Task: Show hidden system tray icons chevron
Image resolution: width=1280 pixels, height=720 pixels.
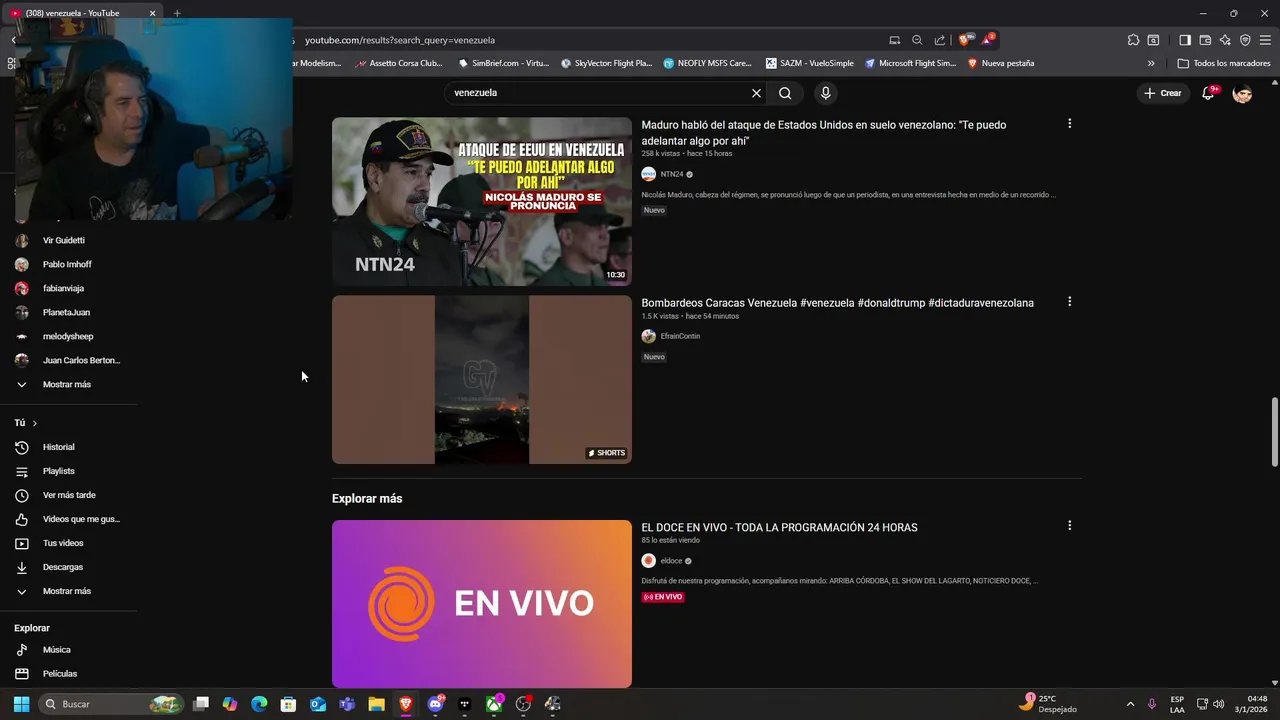Action: [x=1130, y=704]
